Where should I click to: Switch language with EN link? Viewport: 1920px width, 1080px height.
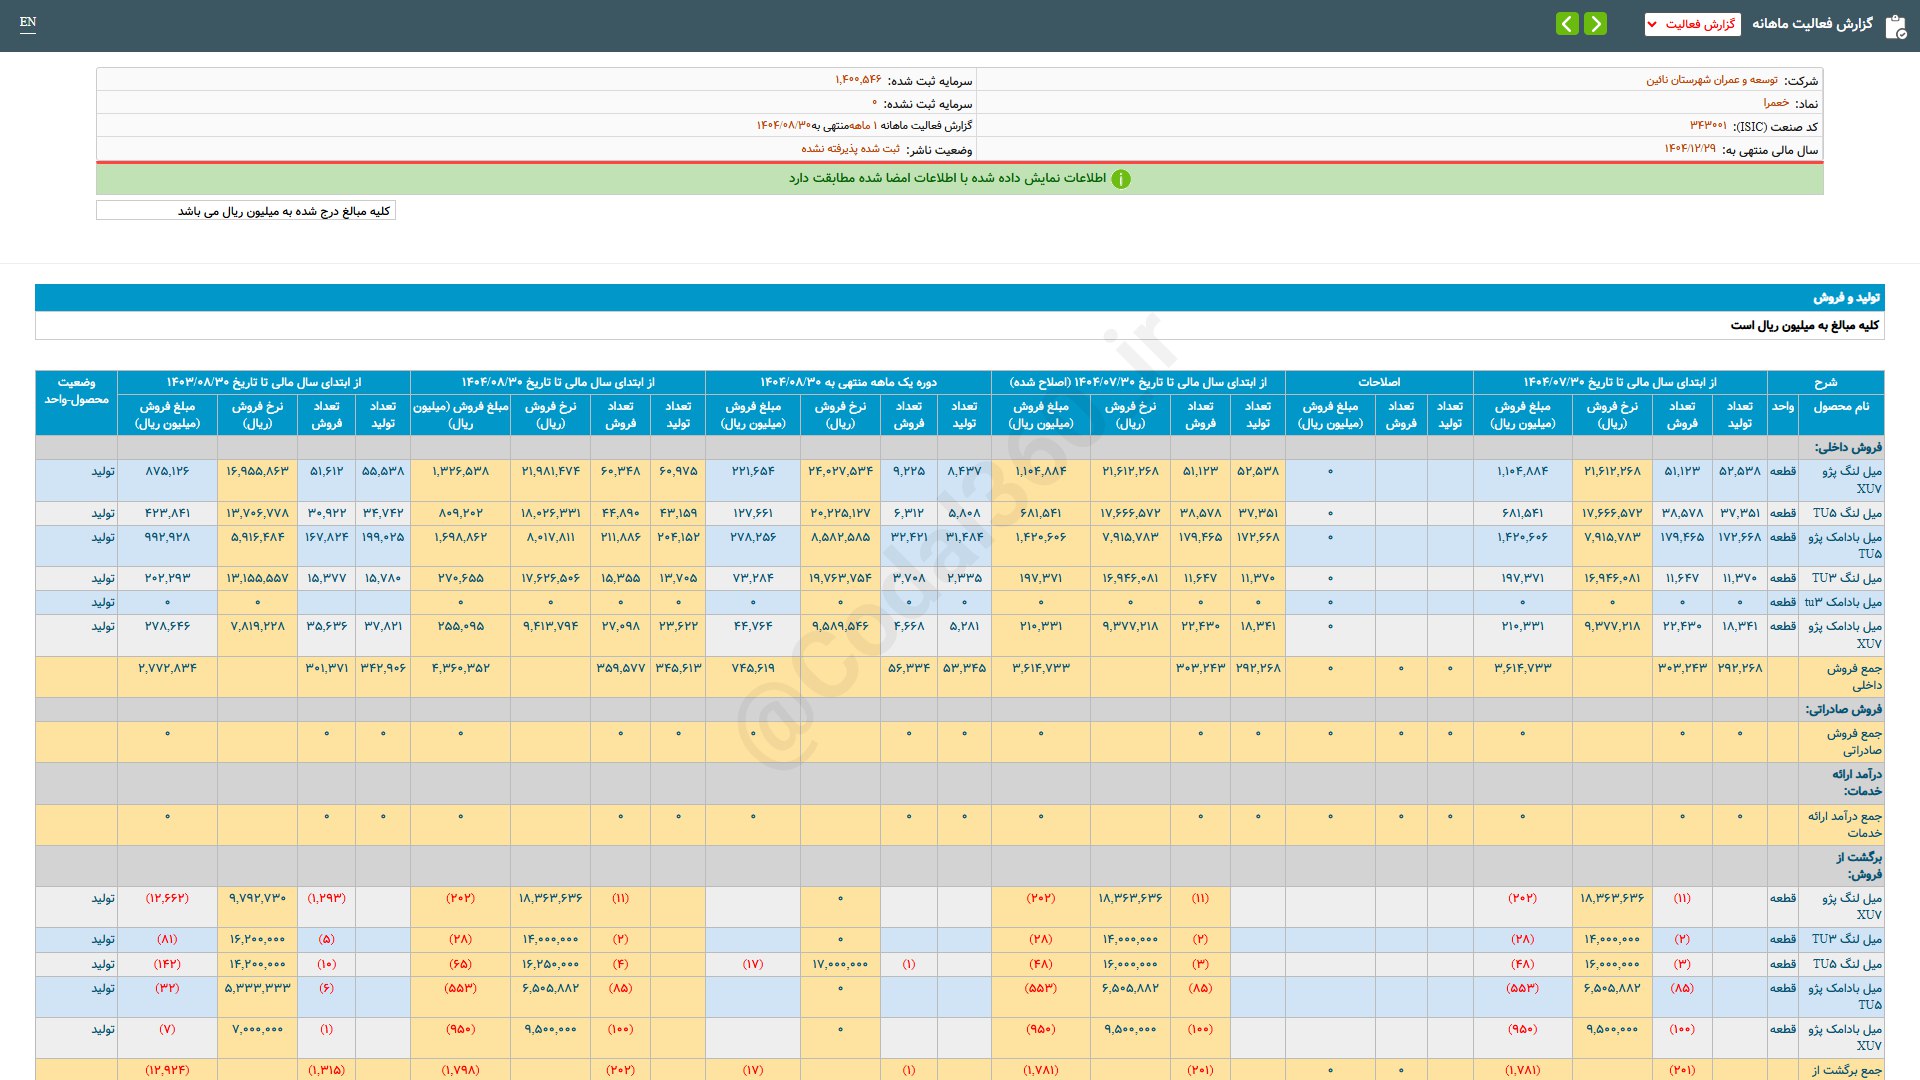(28, 22)
